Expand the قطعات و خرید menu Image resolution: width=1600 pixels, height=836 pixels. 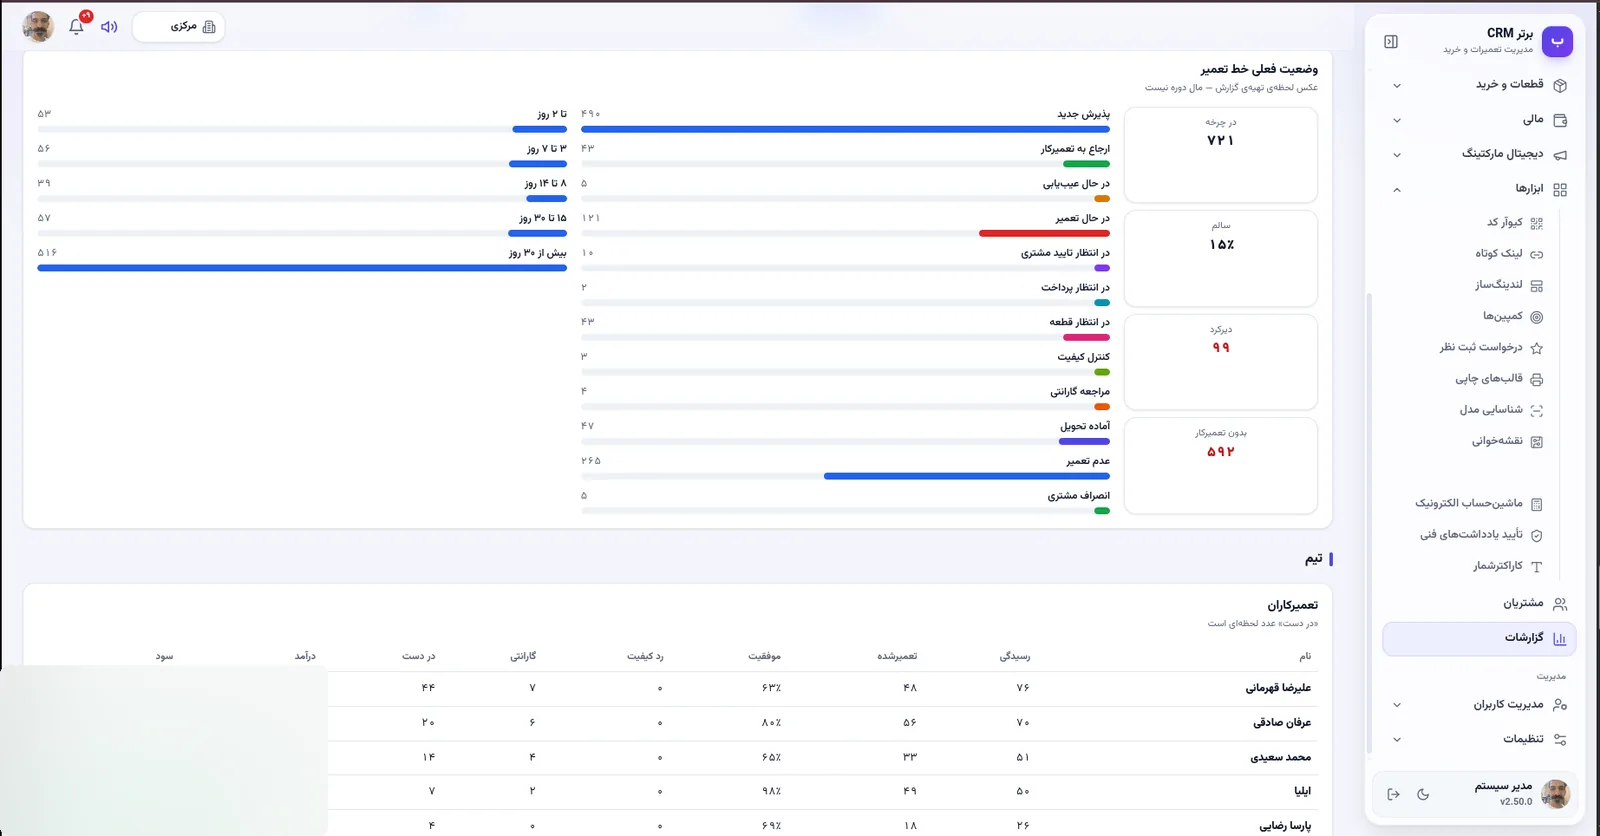[x=1480, y=85]
